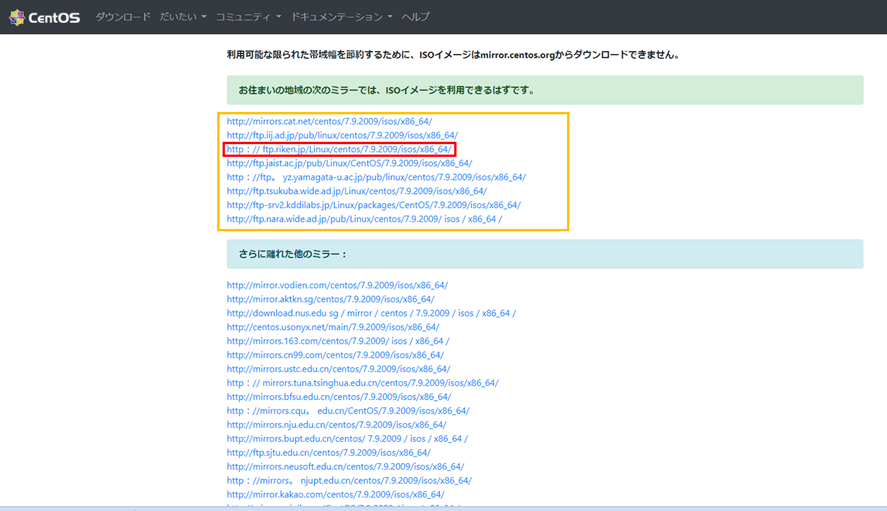This screenshot has height=511, width=887.
Task: Open the mirrors.bupt.edu.cn mirror link
Action: (347, 439)
